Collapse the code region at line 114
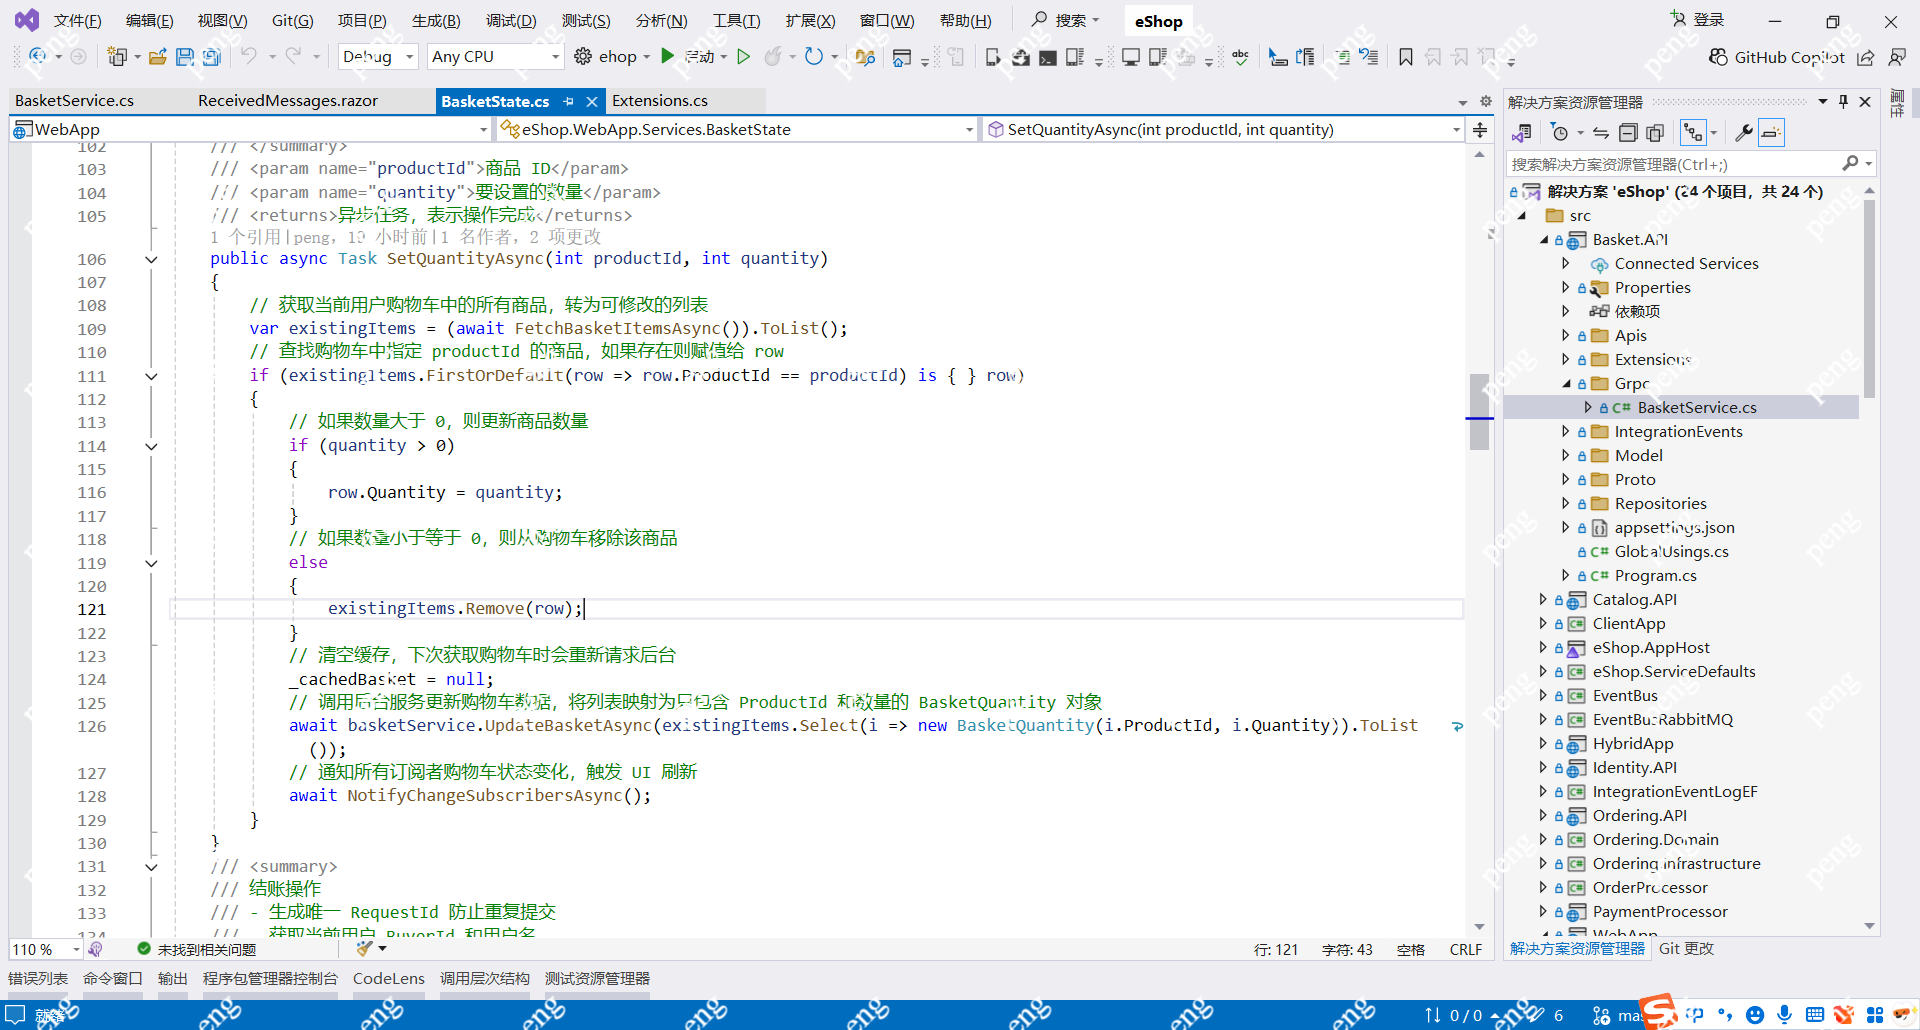 click(152, 446)
